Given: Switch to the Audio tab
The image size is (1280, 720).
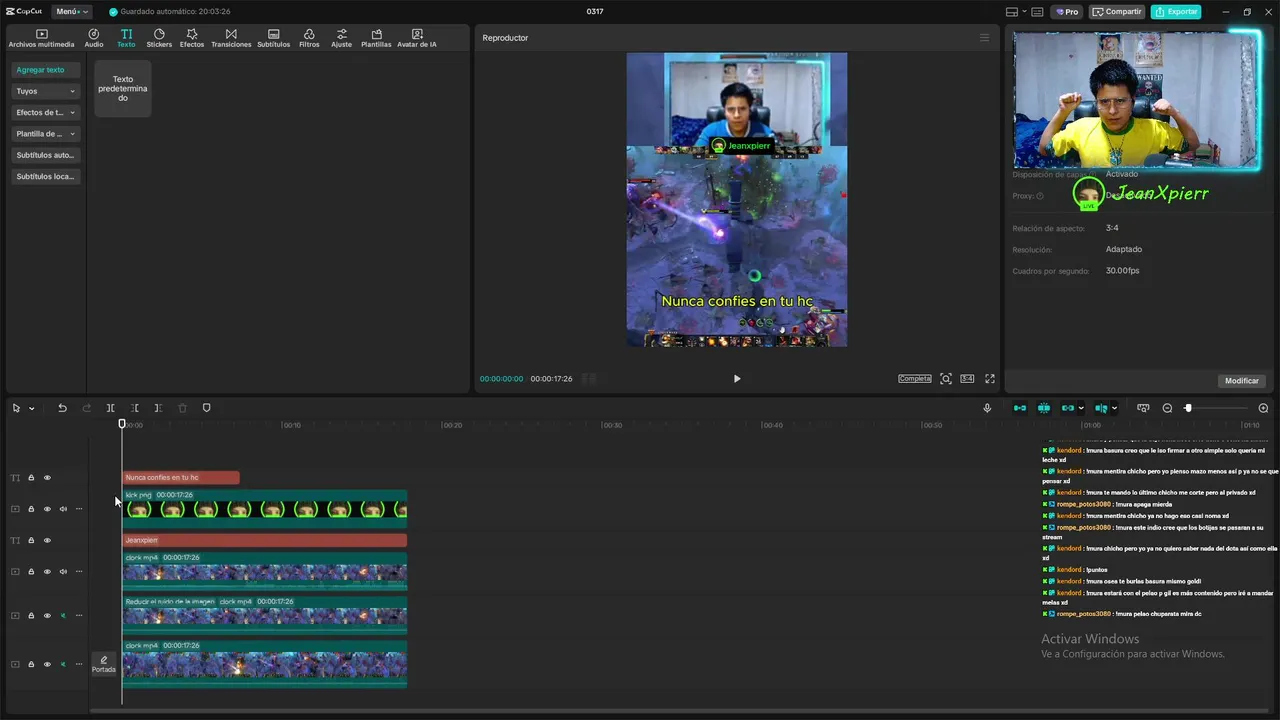Looking at the screenshot, I should pyautogui.click(x=94, y=38).
